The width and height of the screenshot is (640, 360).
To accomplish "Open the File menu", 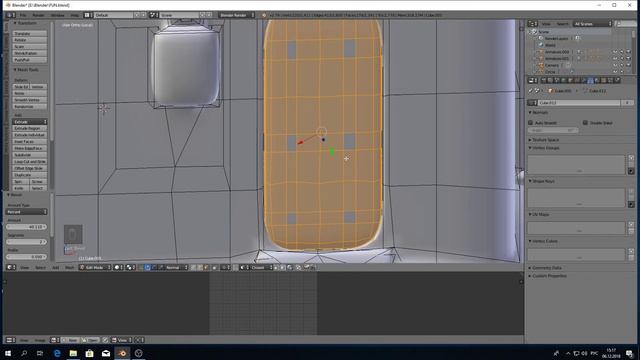I will click(x=23, y=15).
